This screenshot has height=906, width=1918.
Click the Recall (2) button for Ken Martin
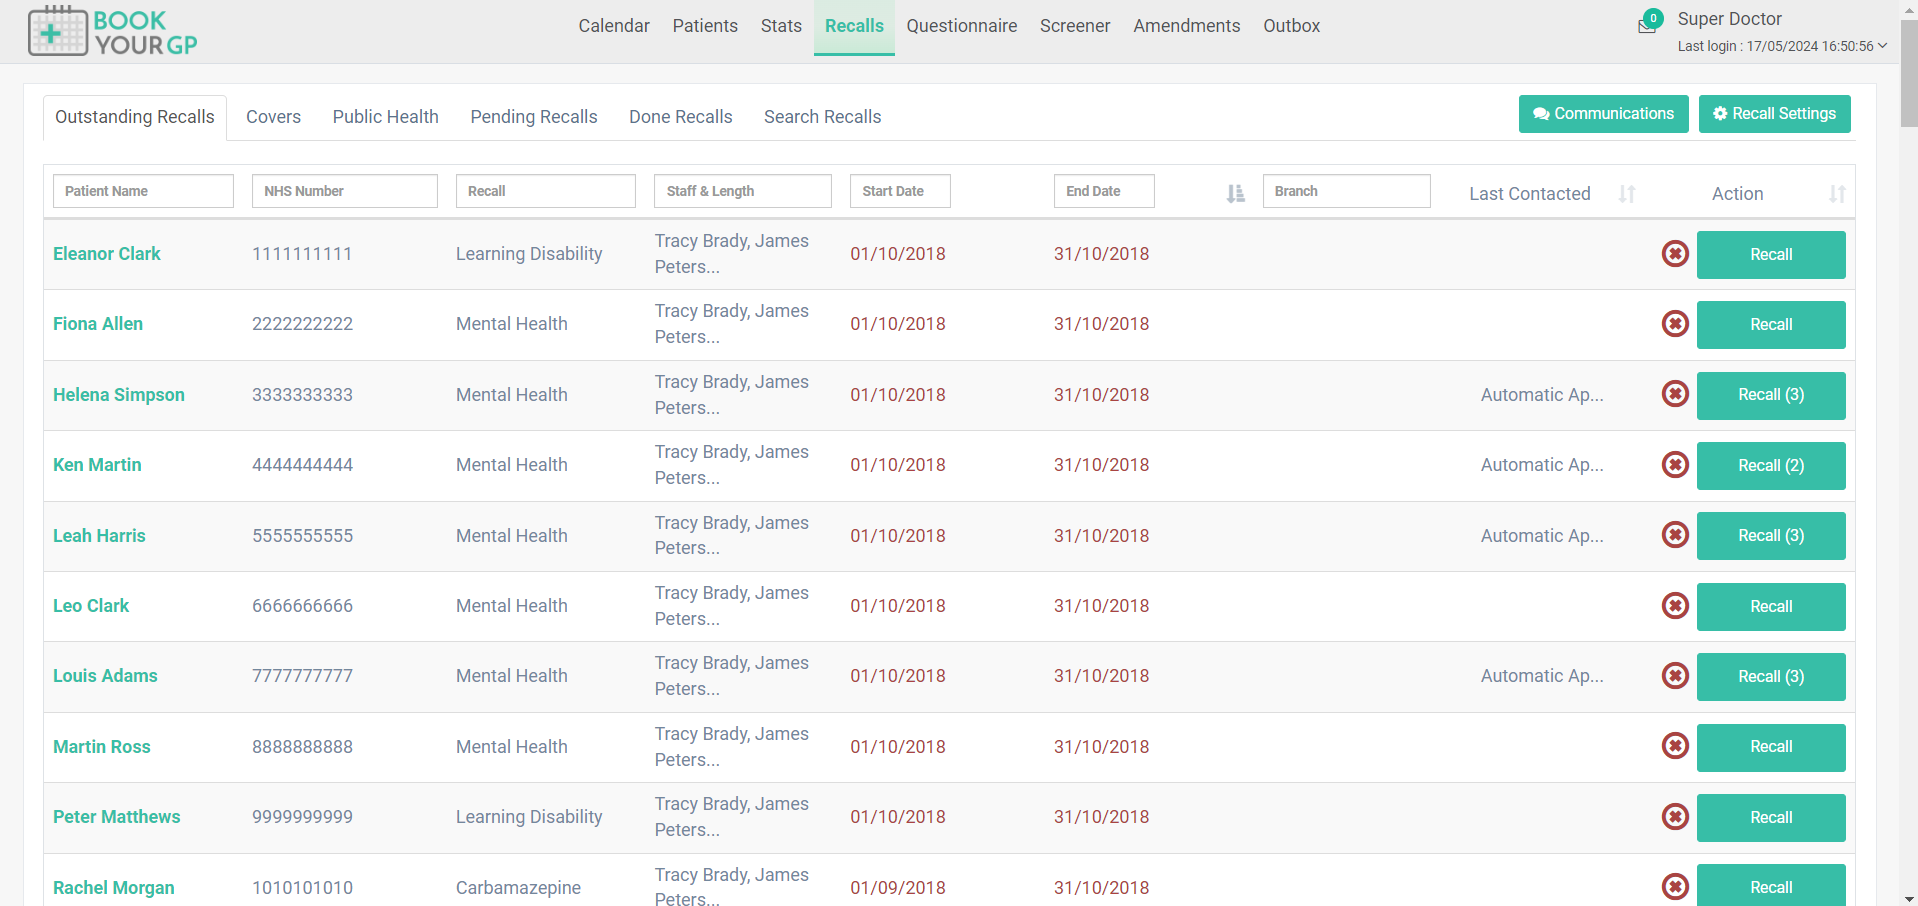point(1770,465)
